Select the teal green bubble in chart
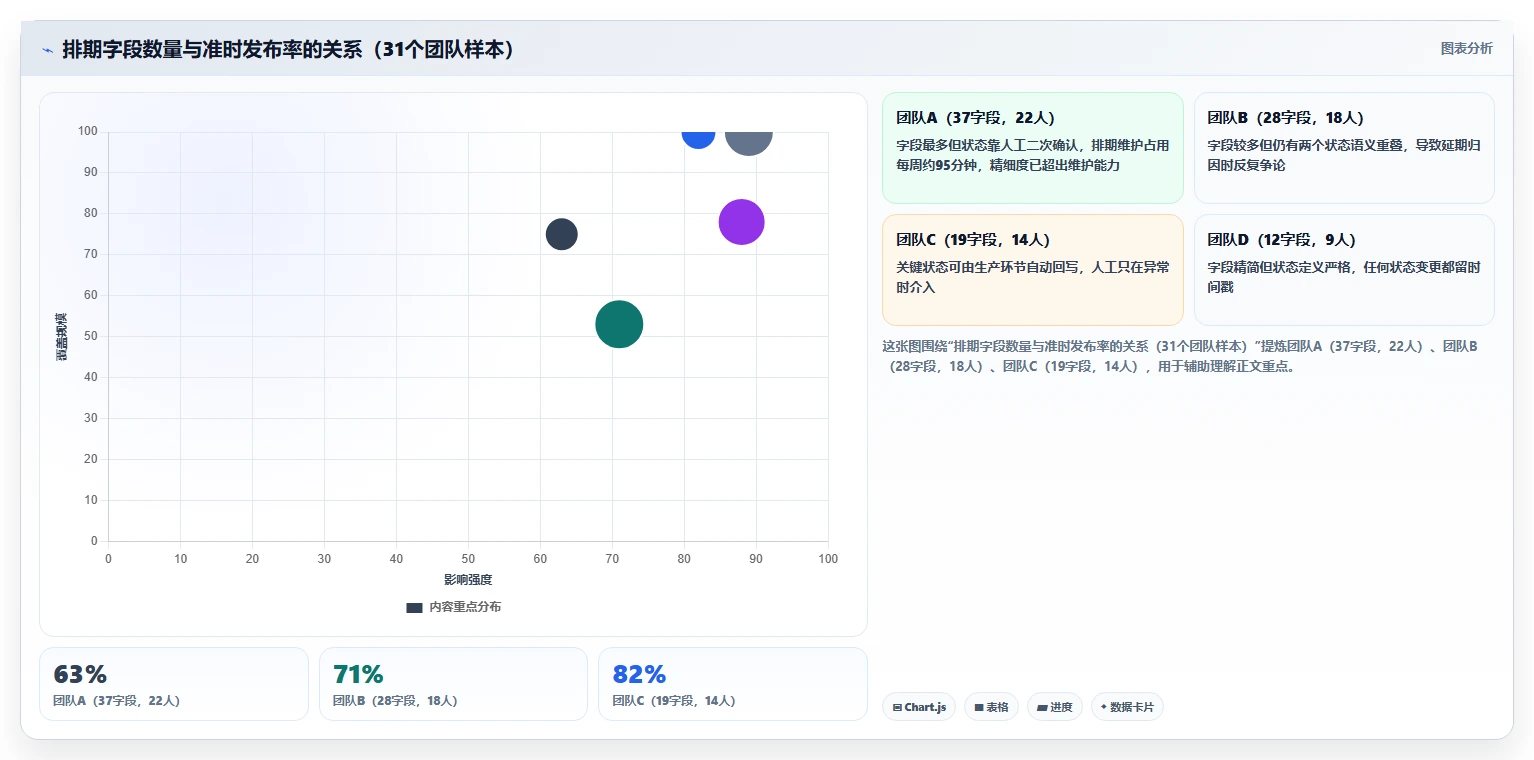The width and height of the screenshot is (1534, 760). point(619,324)
